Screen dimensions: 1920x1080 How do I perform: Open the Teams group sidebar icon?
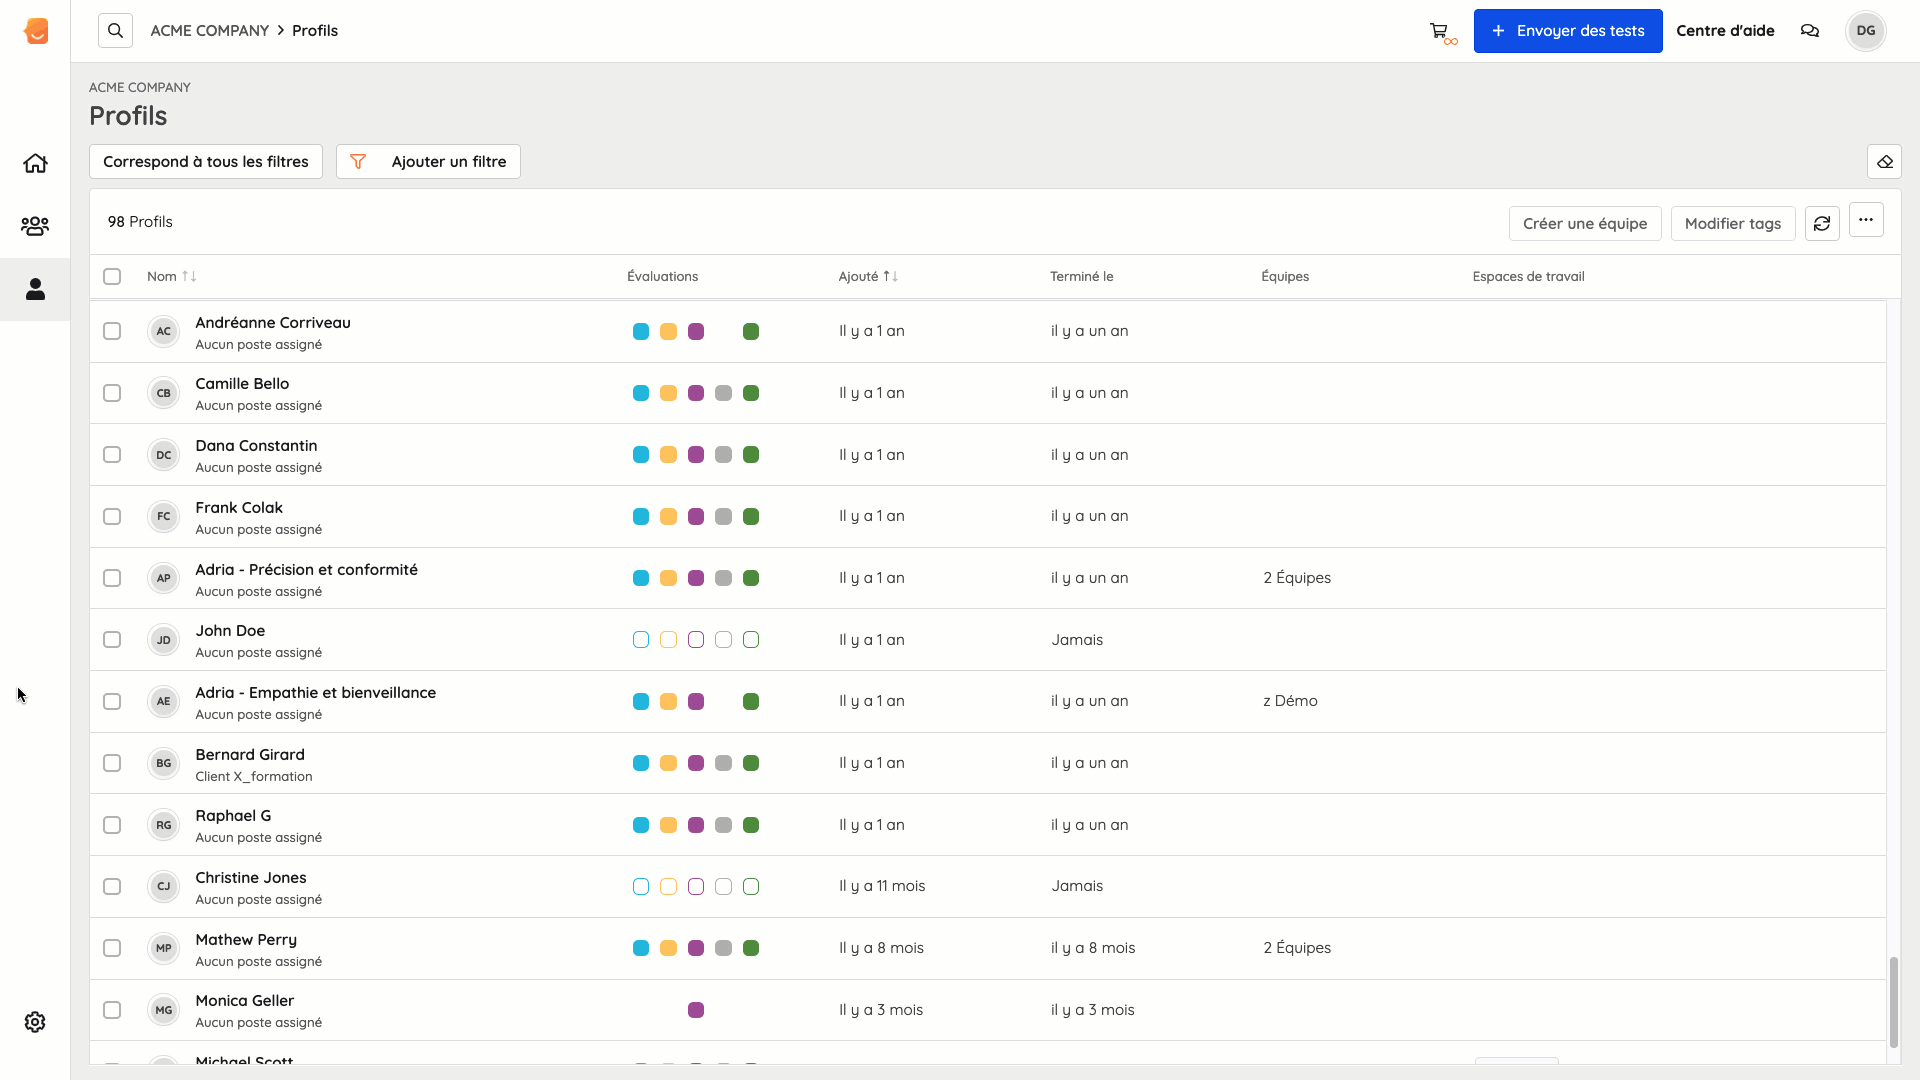click(35, 226)
